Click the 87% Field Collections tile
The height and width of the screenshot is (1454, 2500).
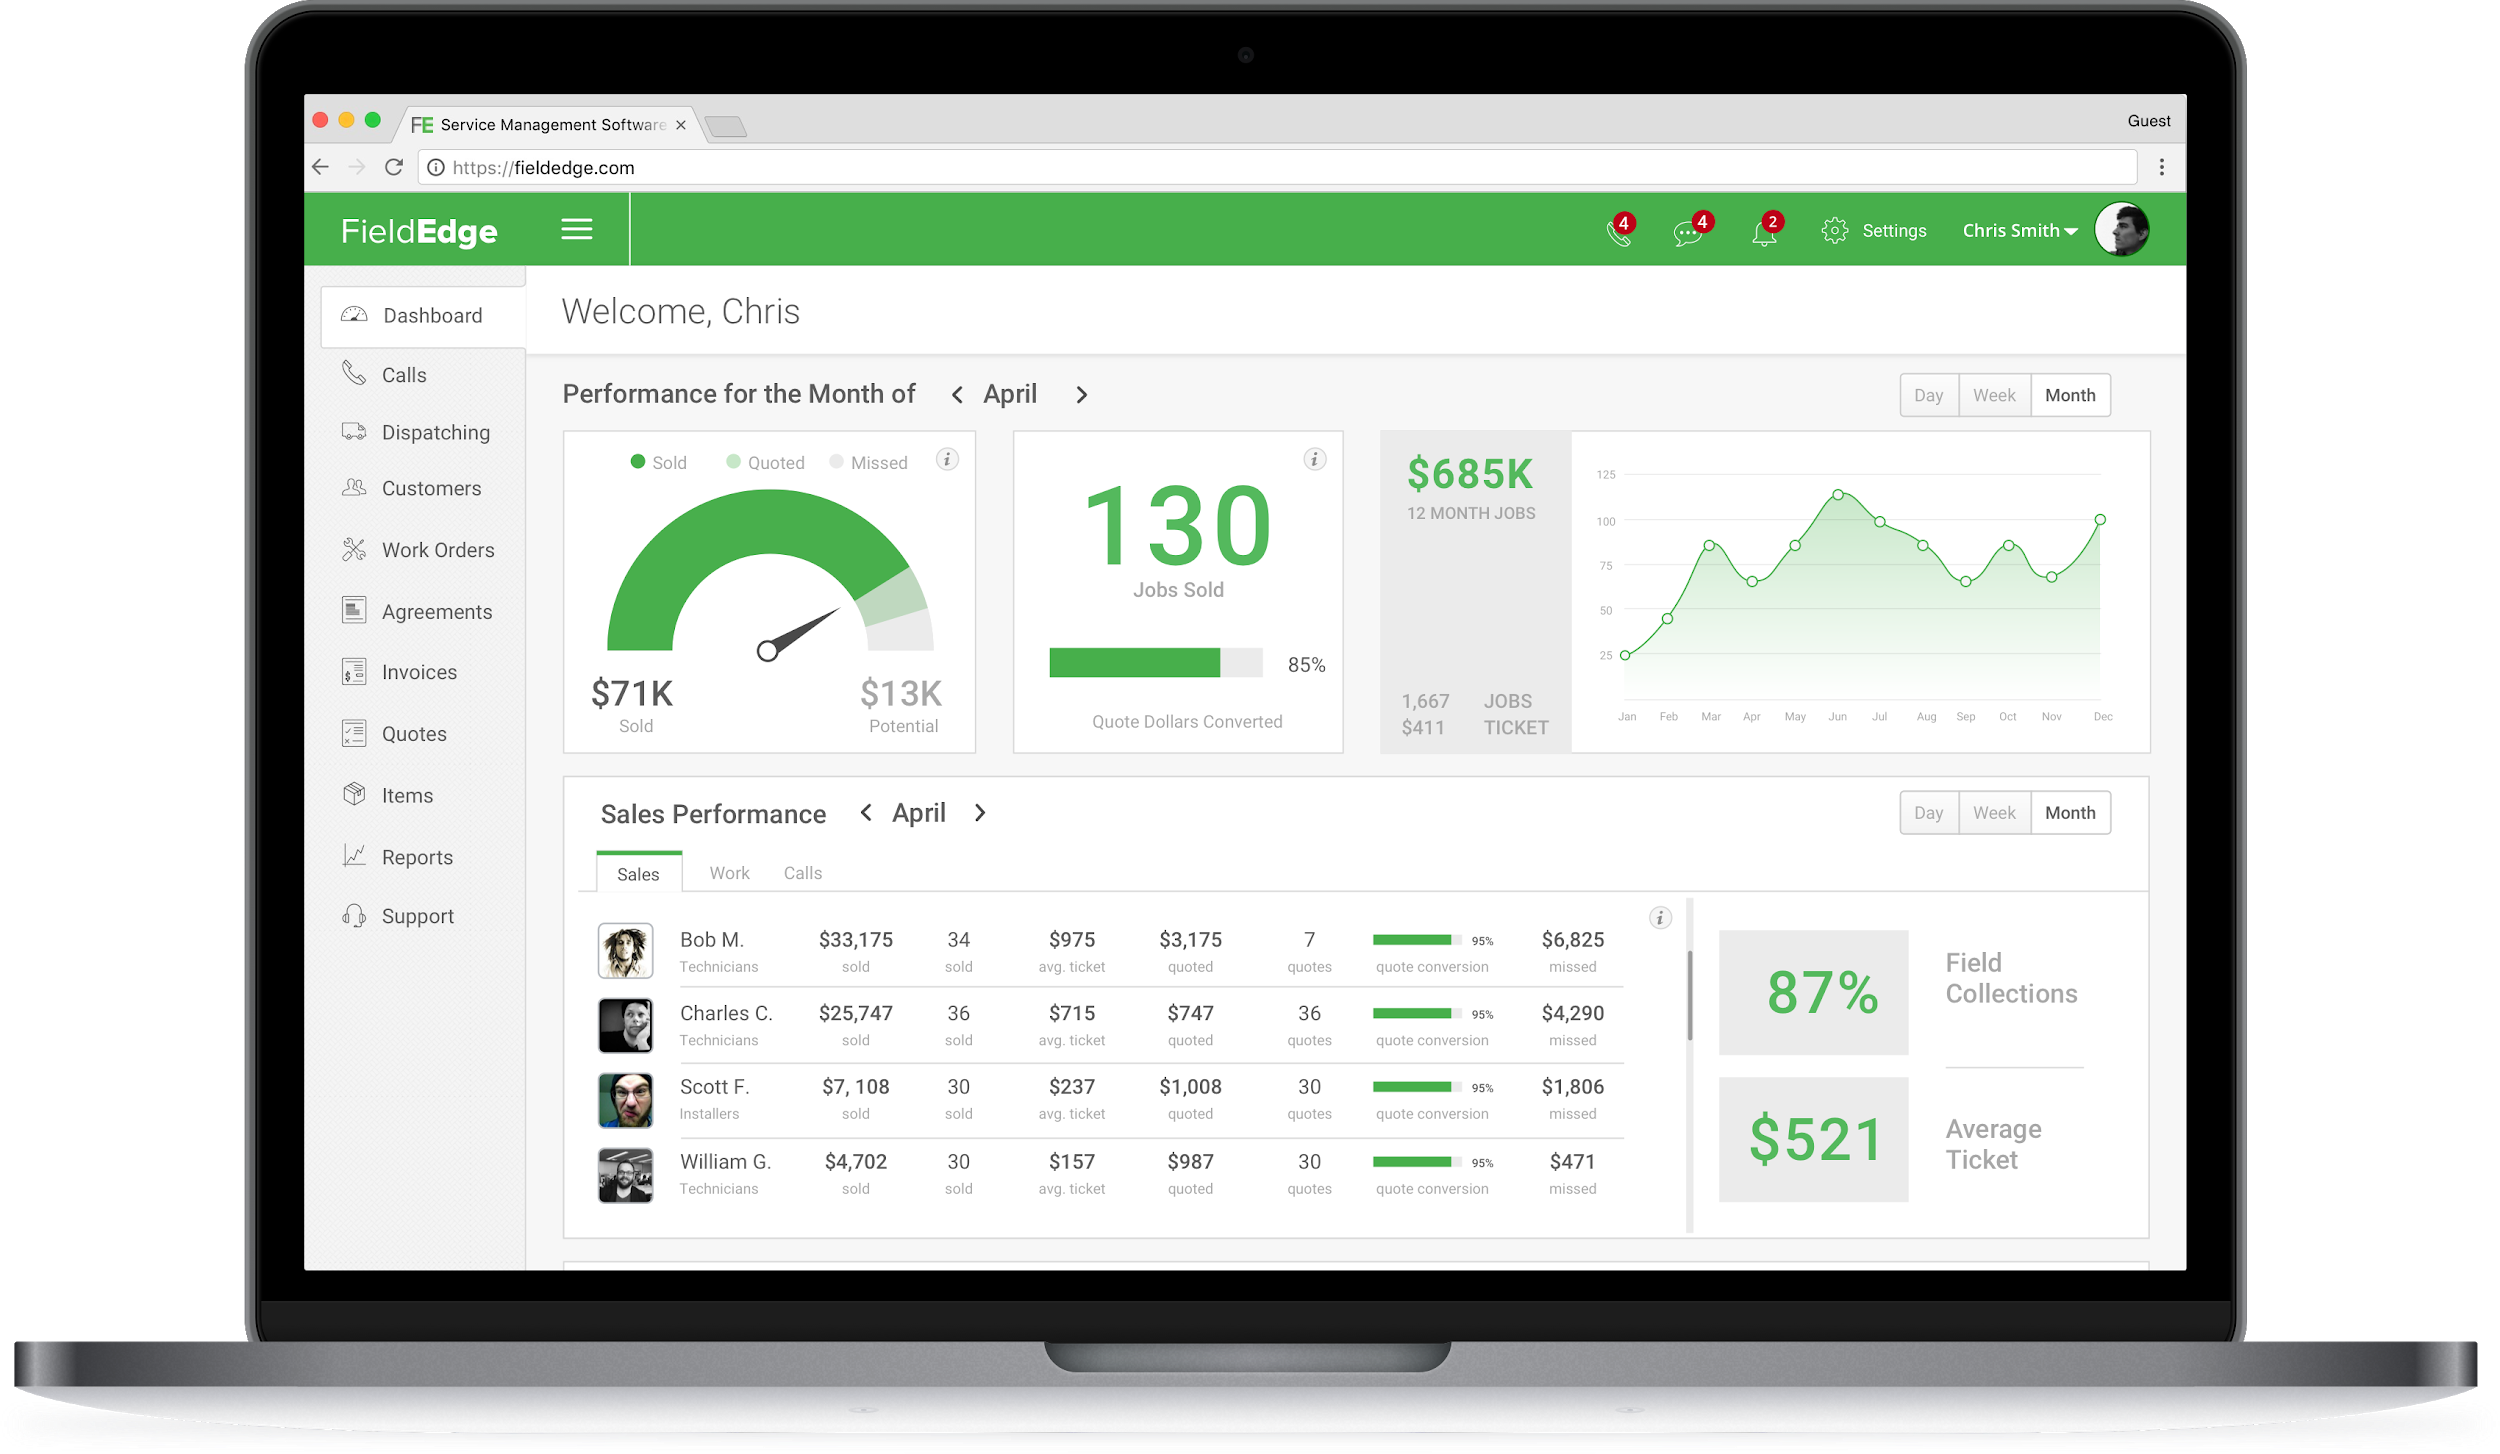(1813, 992)
